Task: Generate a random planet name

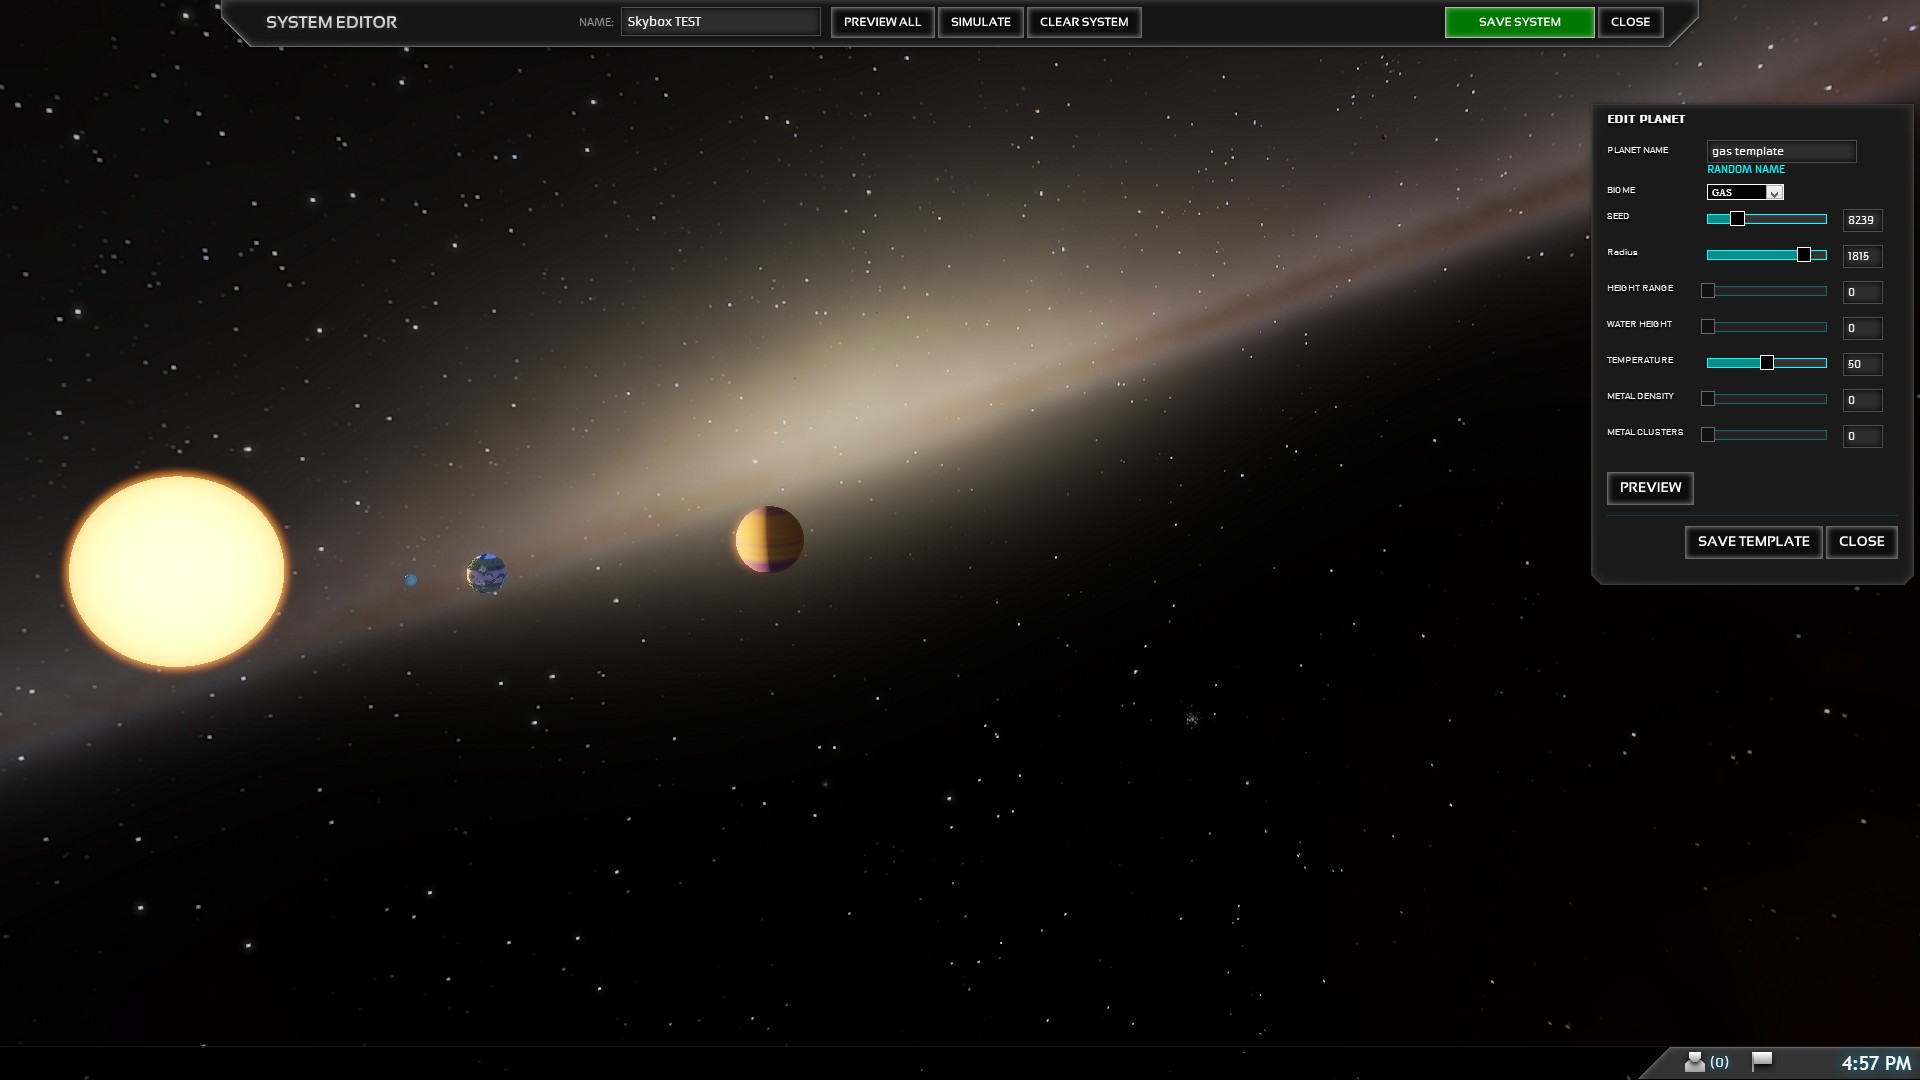Action: [x=1745, y=169]
